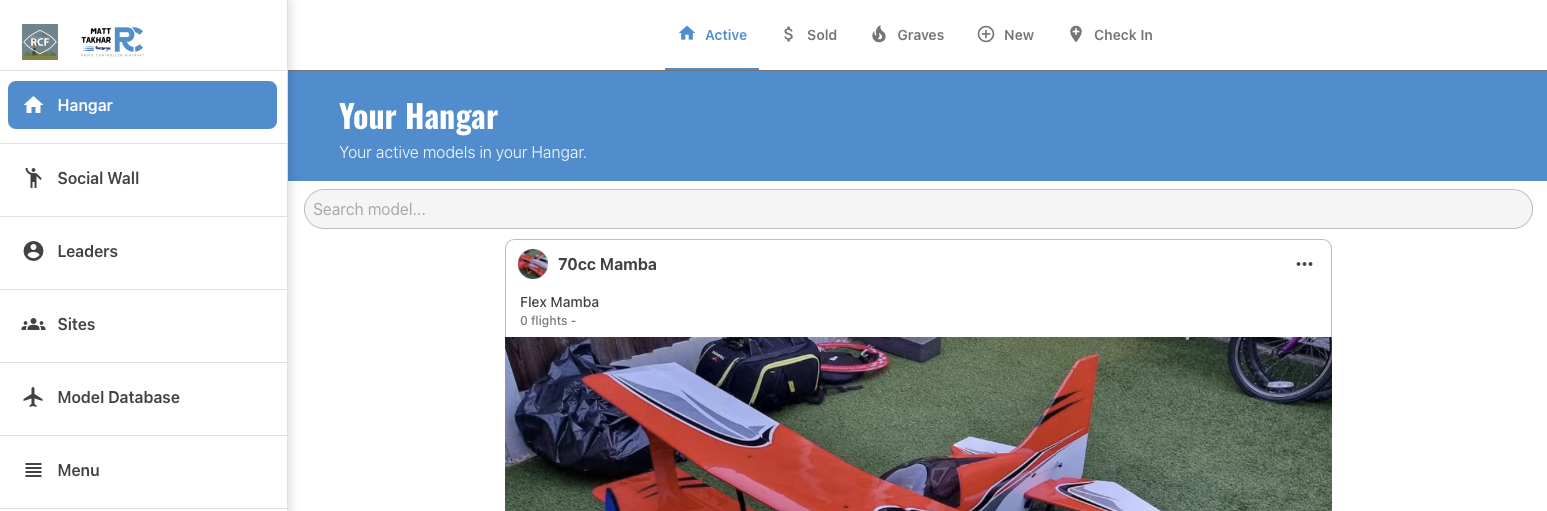The height and width of the screenshot is (511, 1547).
Task: Click the 70cc Mamba avatar thumbnail
Action: pos(533,264)
